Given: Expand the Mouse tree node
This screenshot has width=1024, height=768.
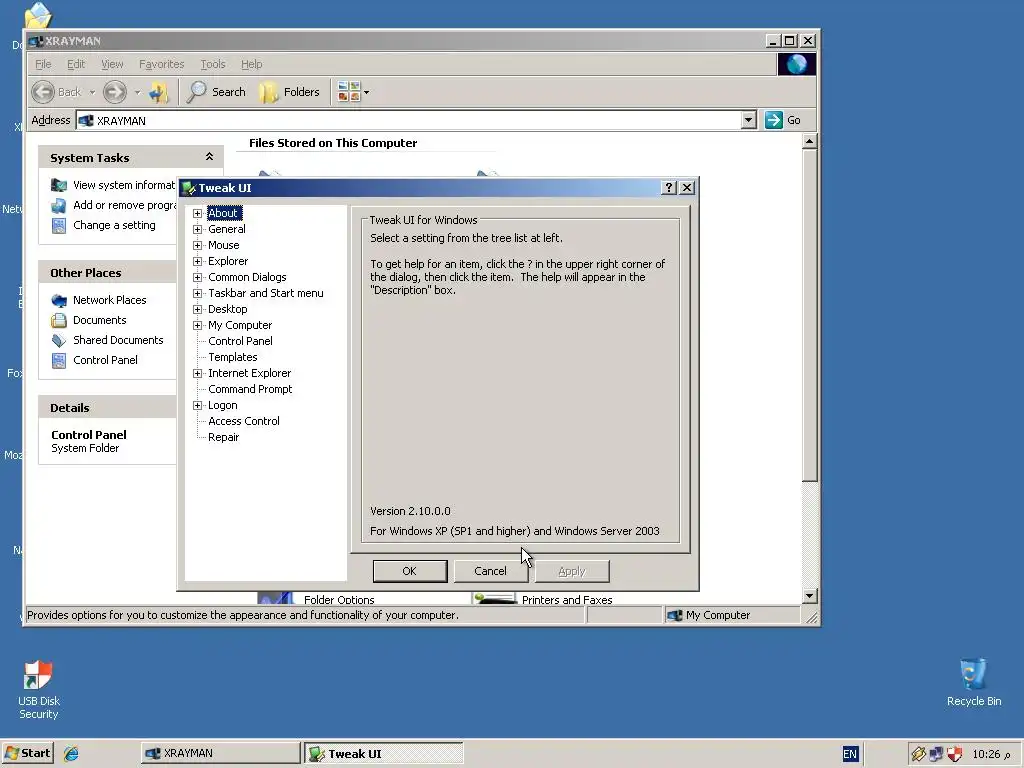Looking at the screenshot, I should 197,246.
